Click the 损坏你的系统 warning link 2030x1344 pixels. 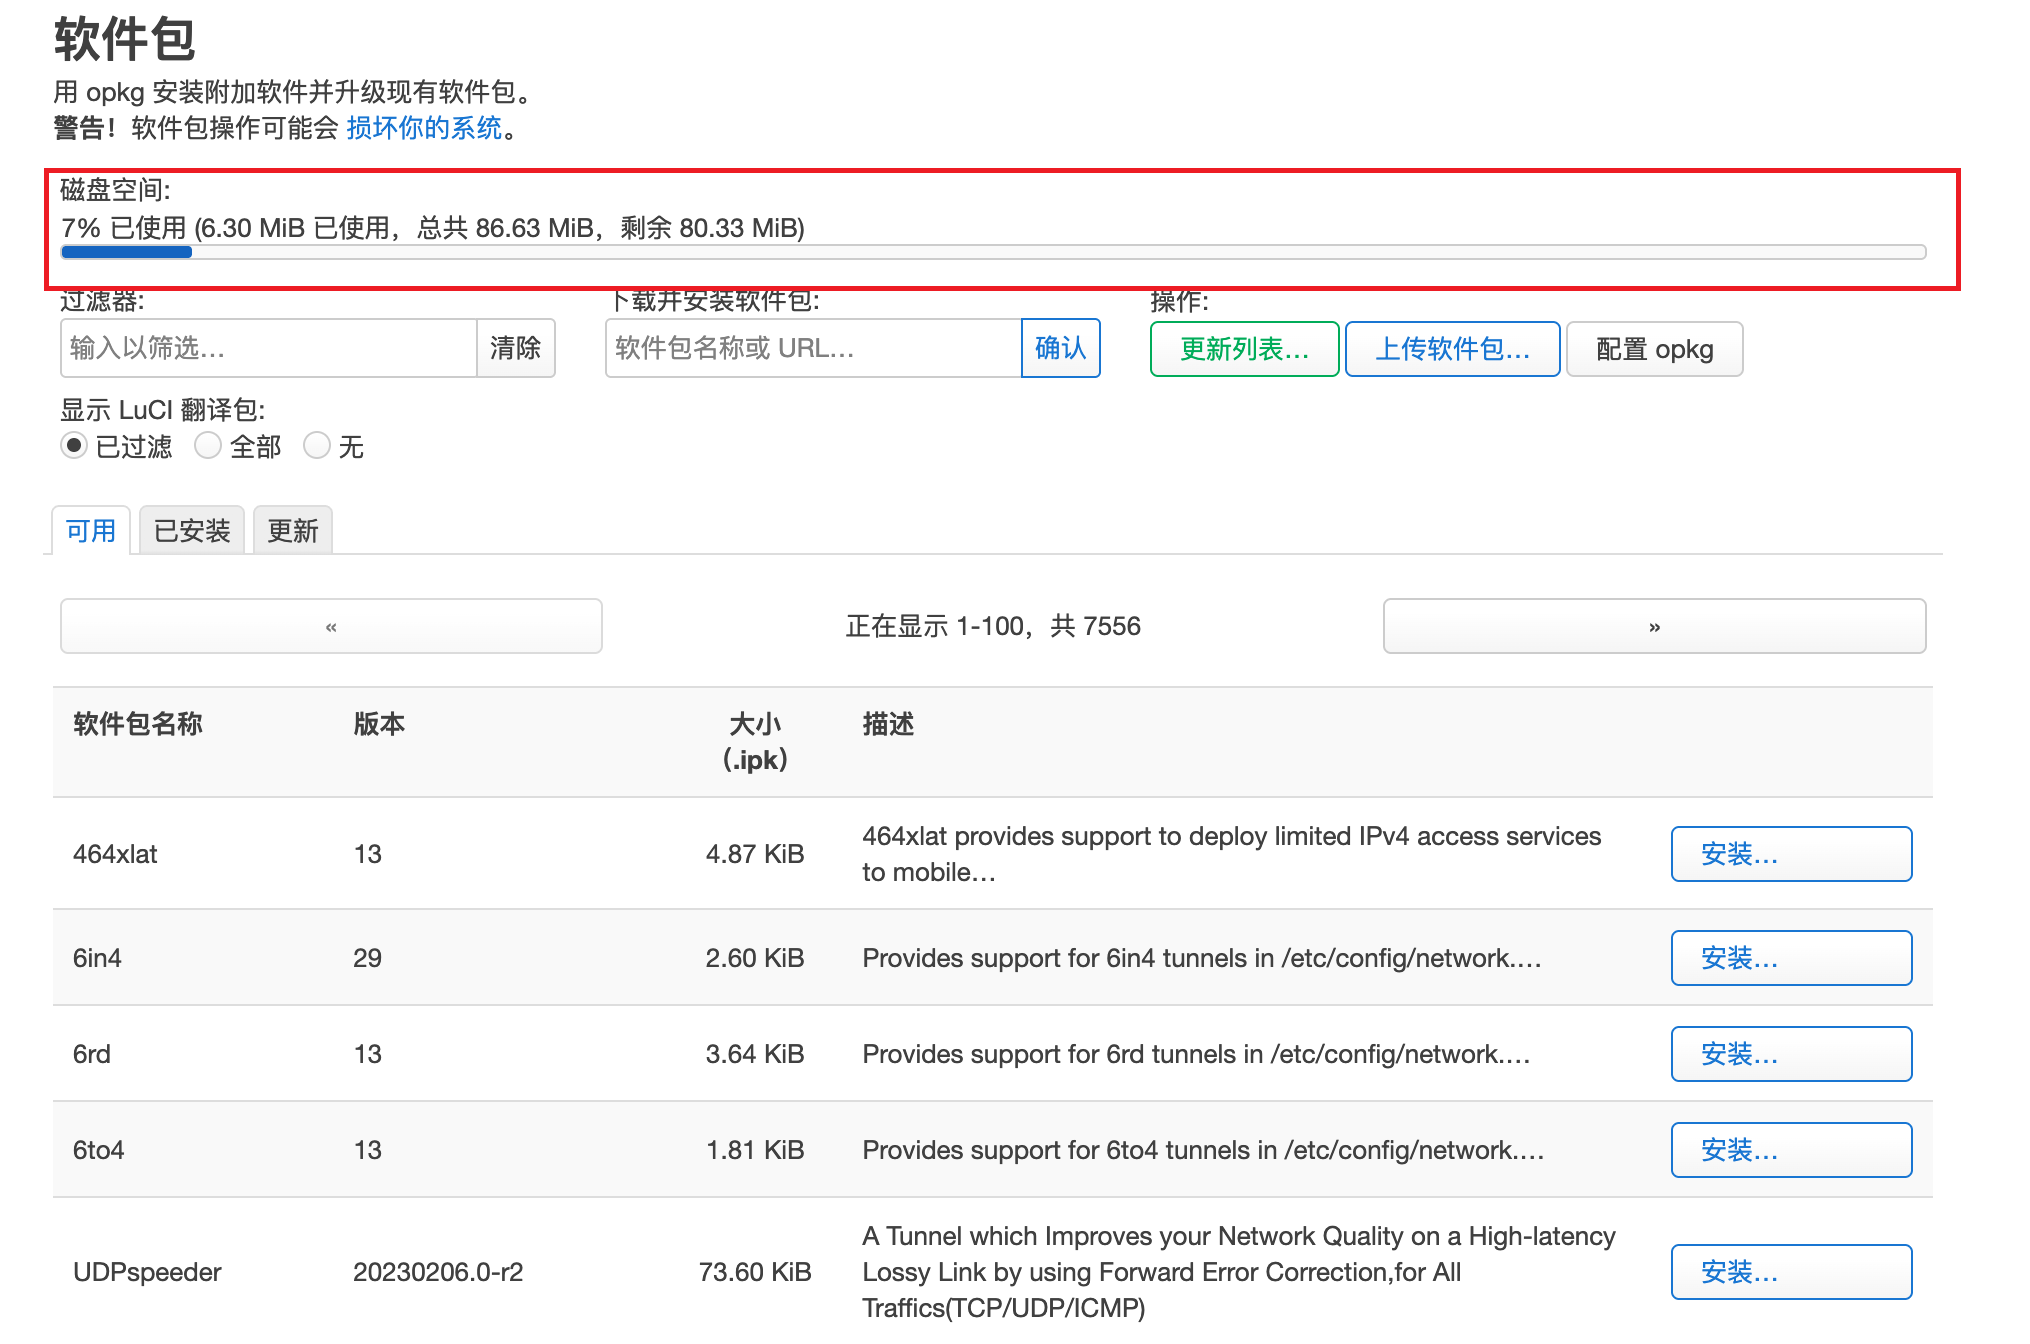(424, 128)
